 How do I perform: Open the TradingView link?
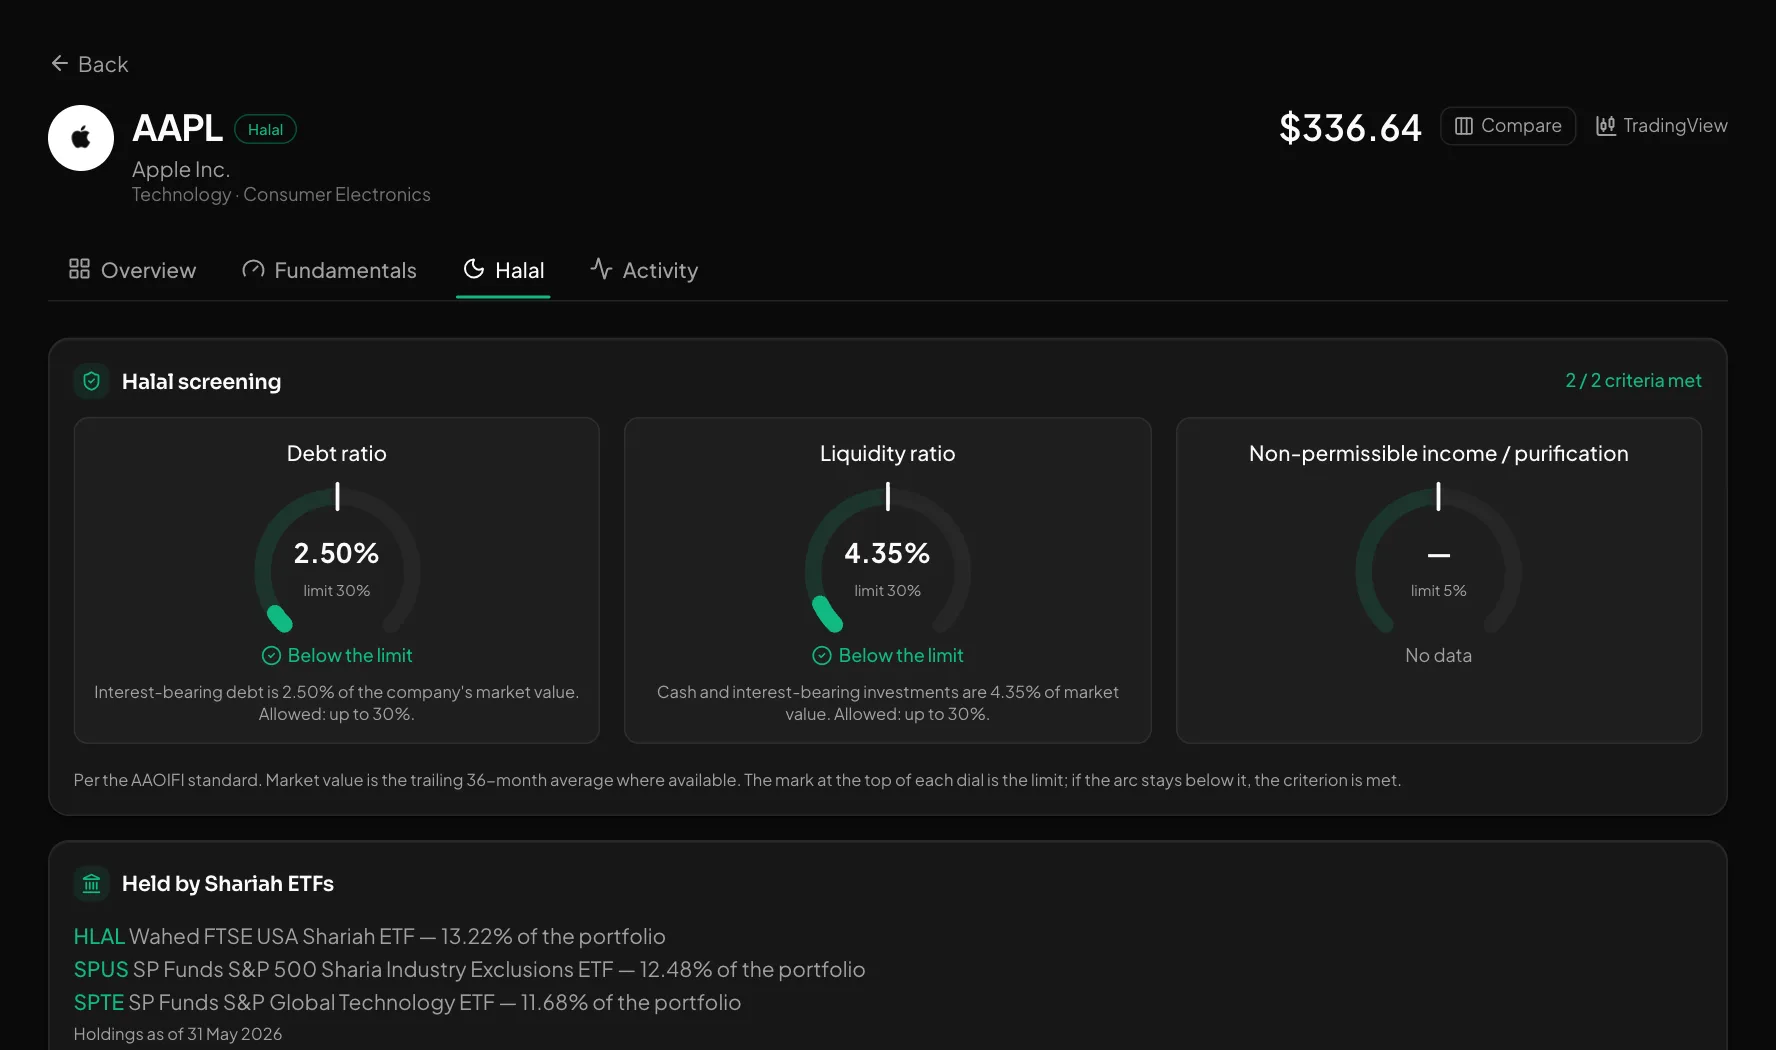(1662, 126)
